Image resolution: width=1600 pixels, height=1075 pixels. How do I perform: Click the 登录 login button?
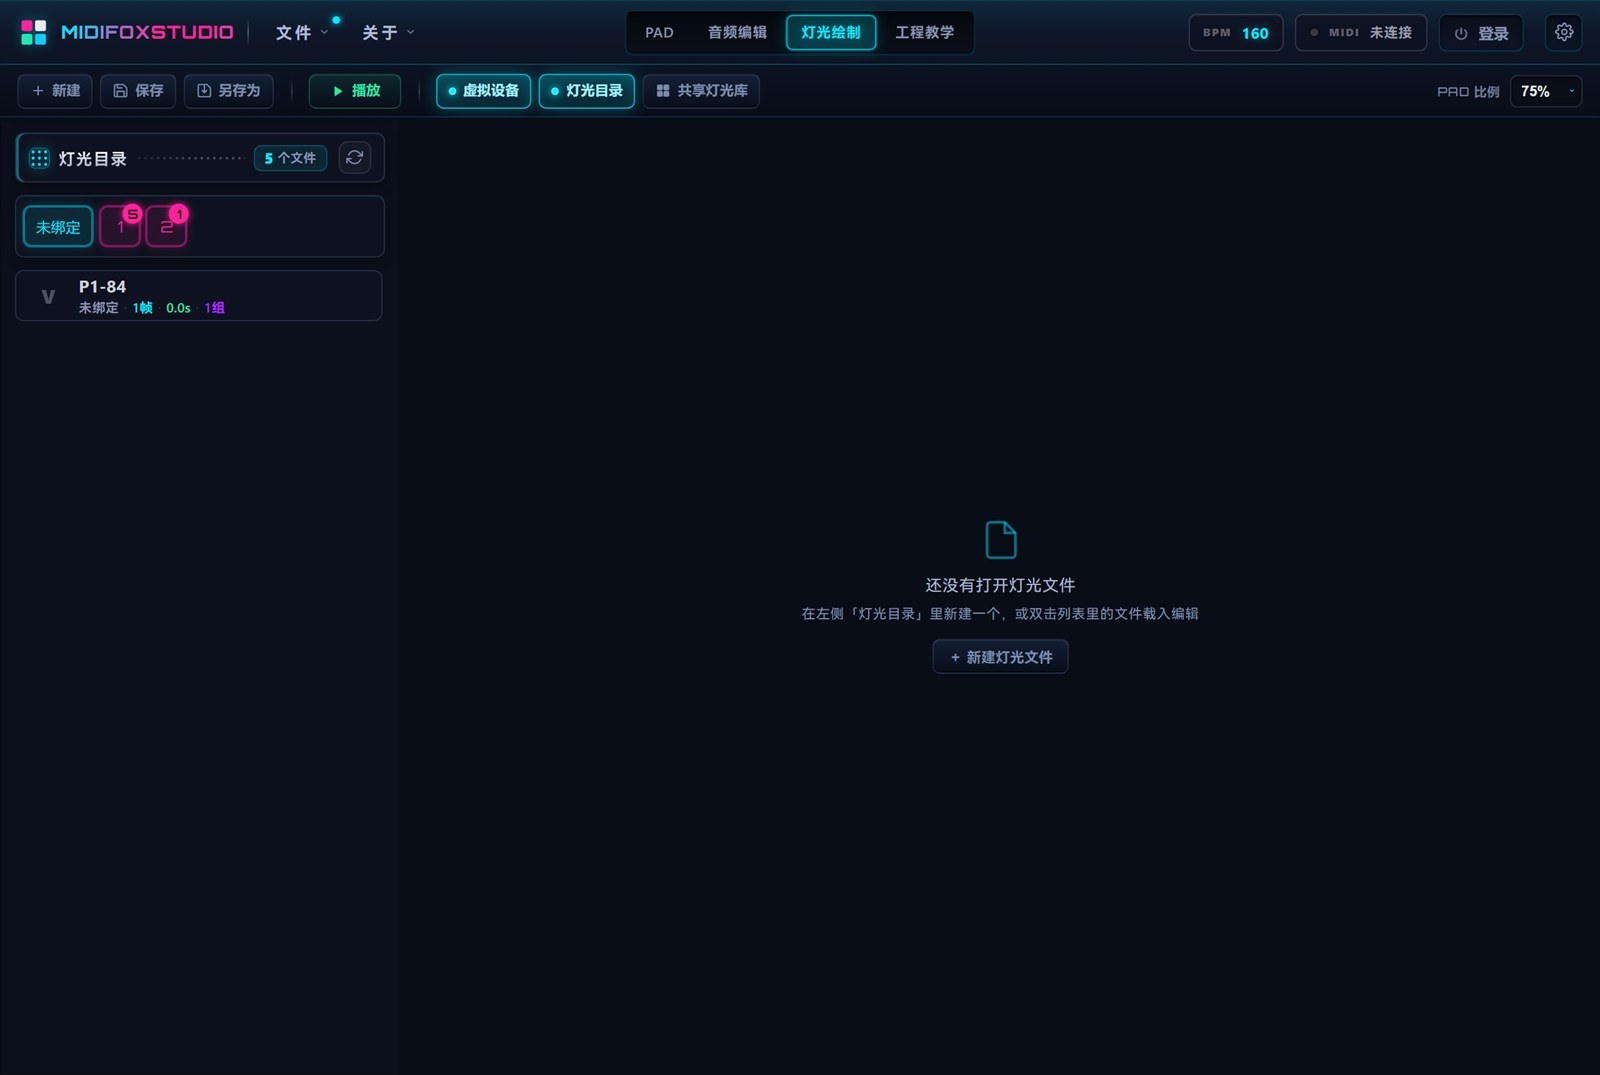pyautogui.click(x=1481, y=33)
